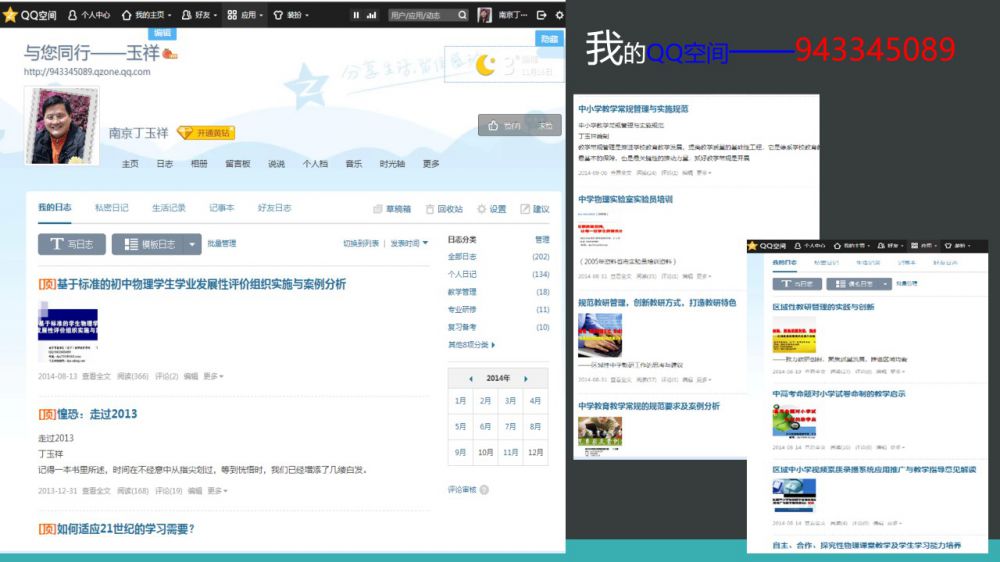Image resolution: width=1000 pixels, height=562 pixels.
Task: Click the 开通黄钻 button
Action: coord(206,133)
